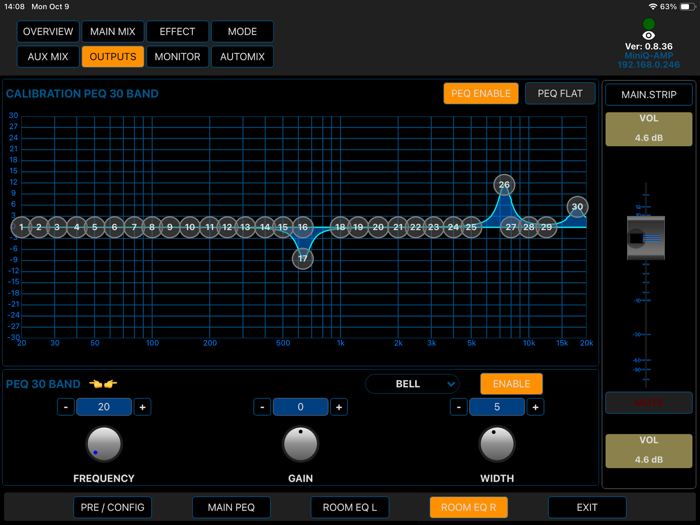The image size is (700, 525).
Task: Select EQ band node 5
Action: point(95,227)
